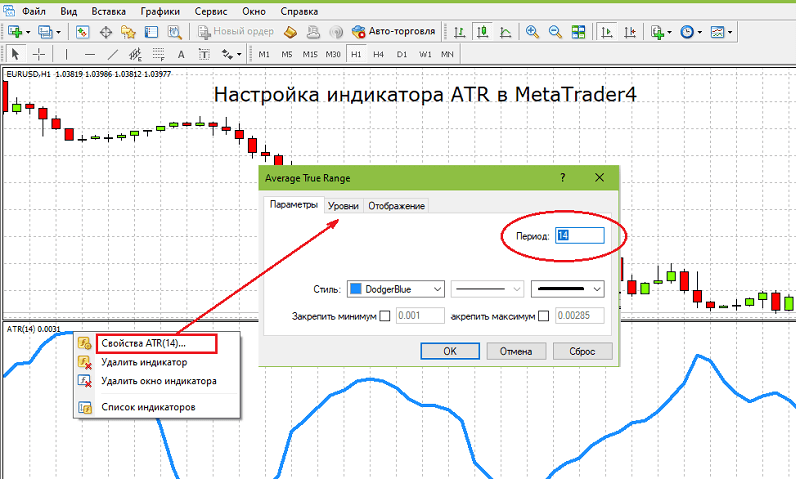
Task: Open the Data Window crosshair-circle icon
Action: click(106, 32)
